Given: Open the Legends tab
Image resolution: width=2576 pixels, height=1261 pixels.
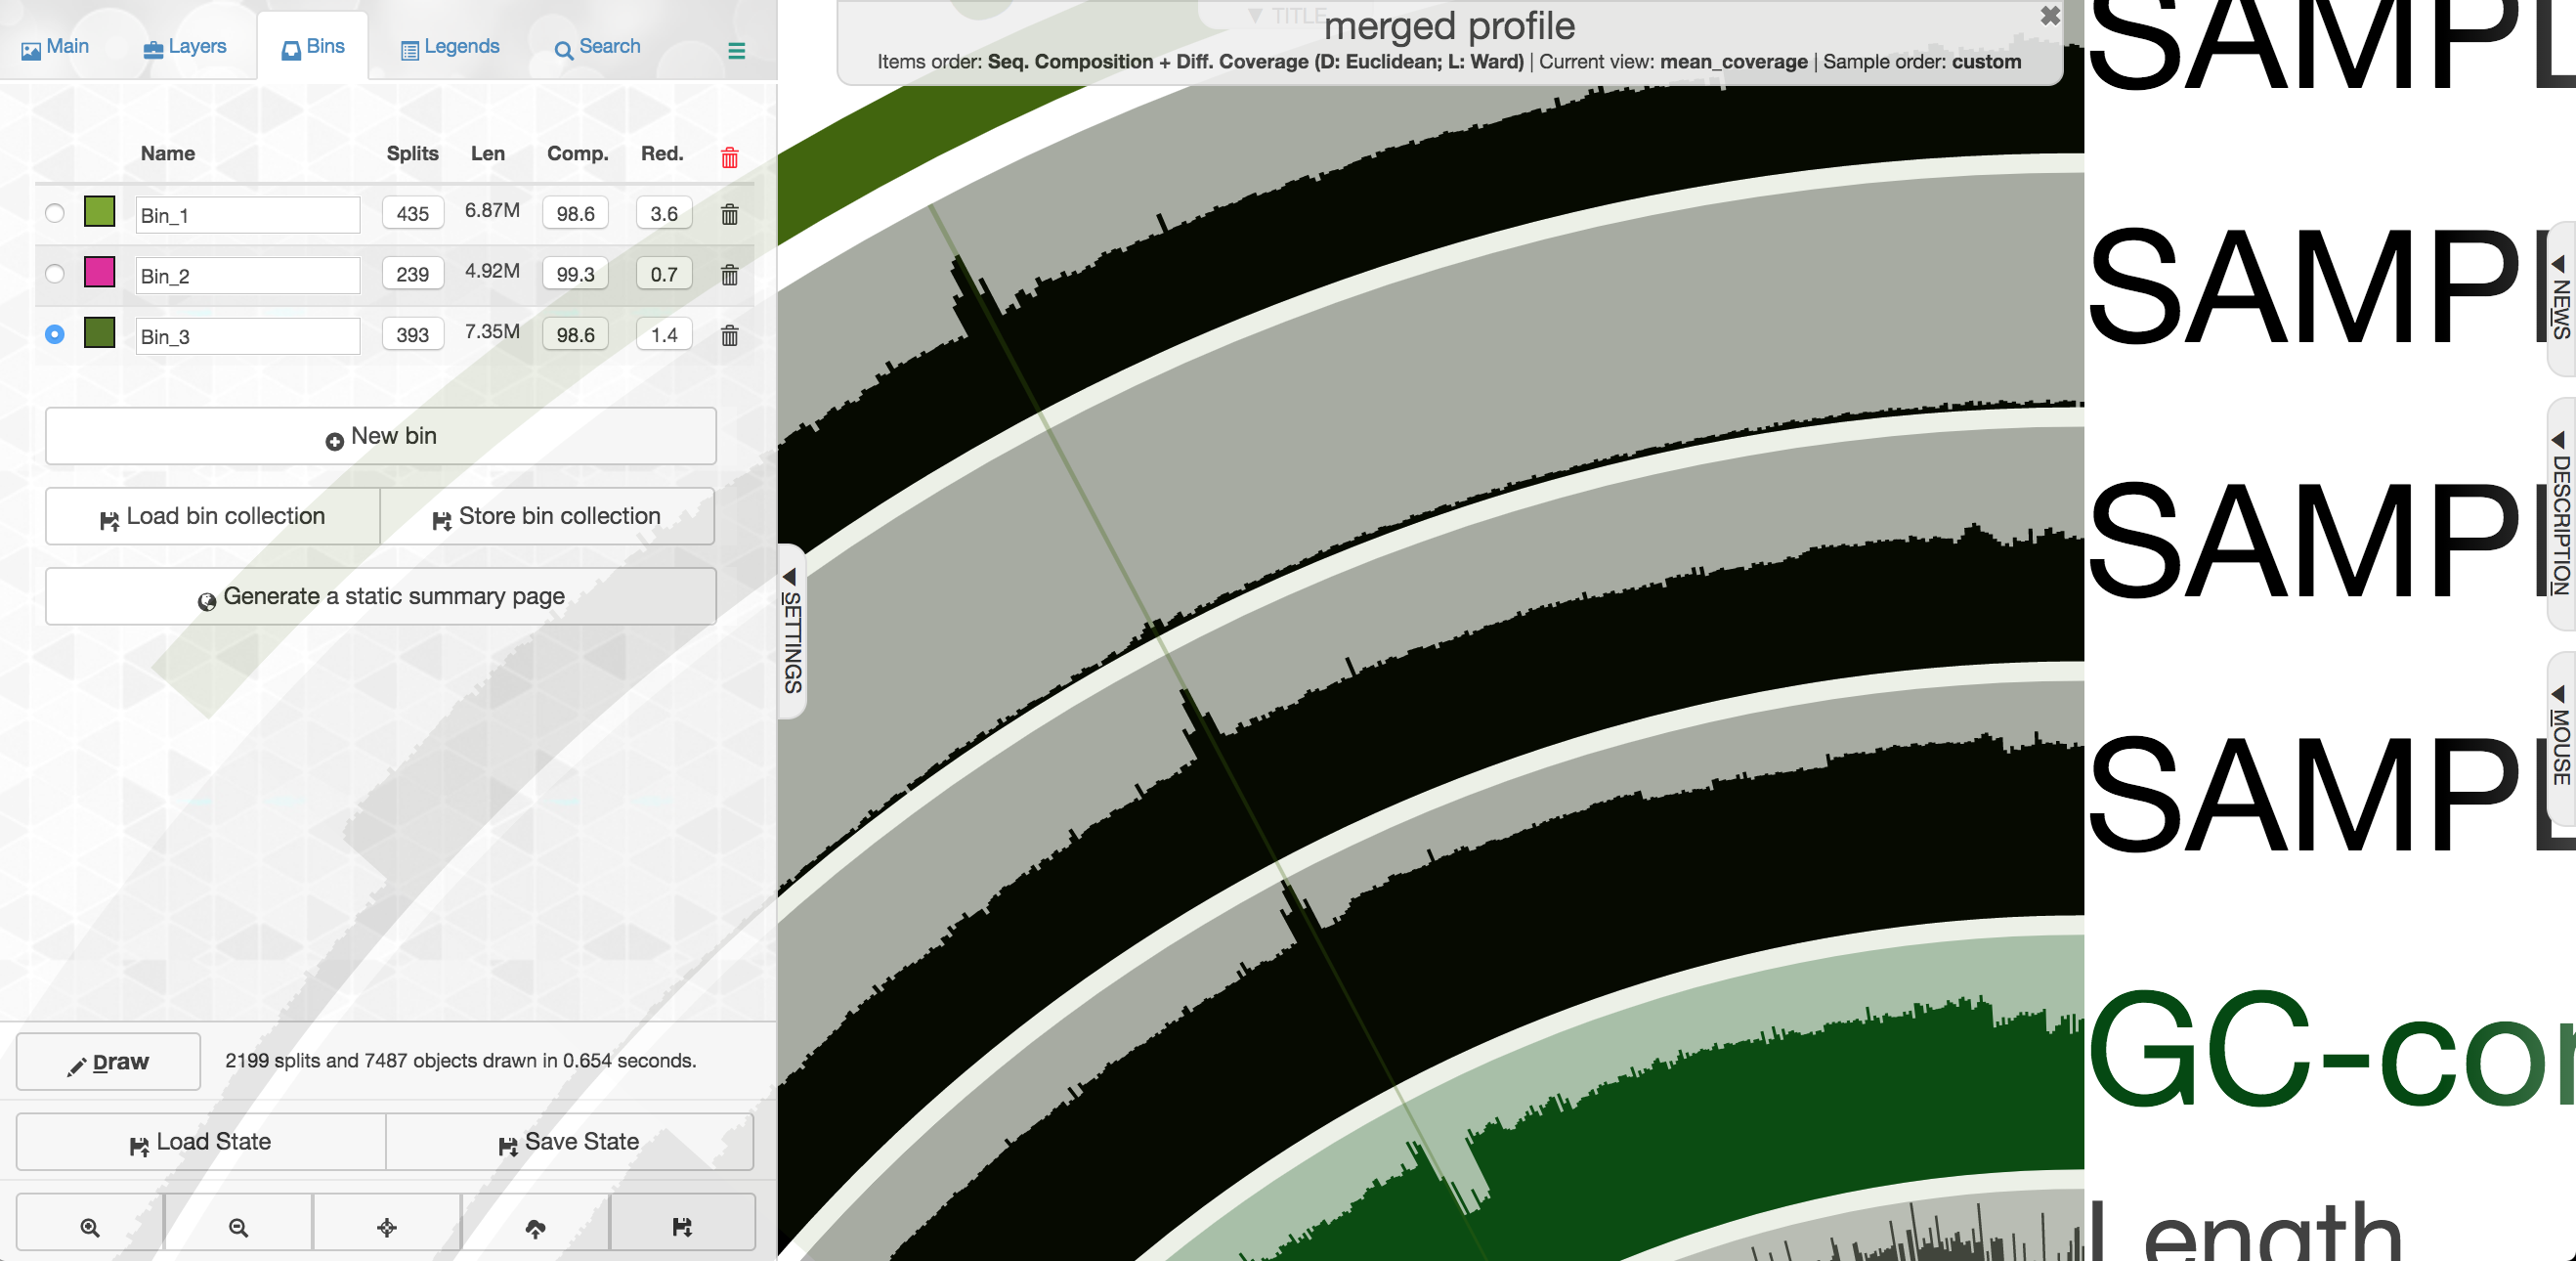Looking at the screenshot, I should pos(449,47).
